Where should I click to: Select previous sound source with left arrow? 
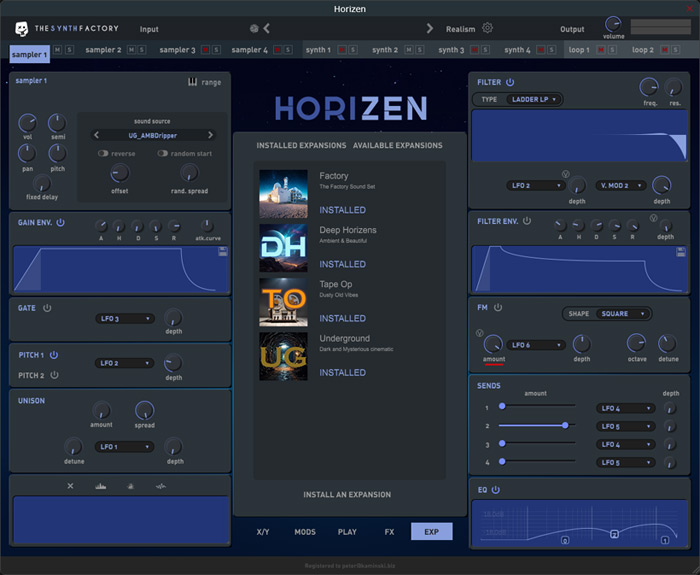[x=96, y=135]
